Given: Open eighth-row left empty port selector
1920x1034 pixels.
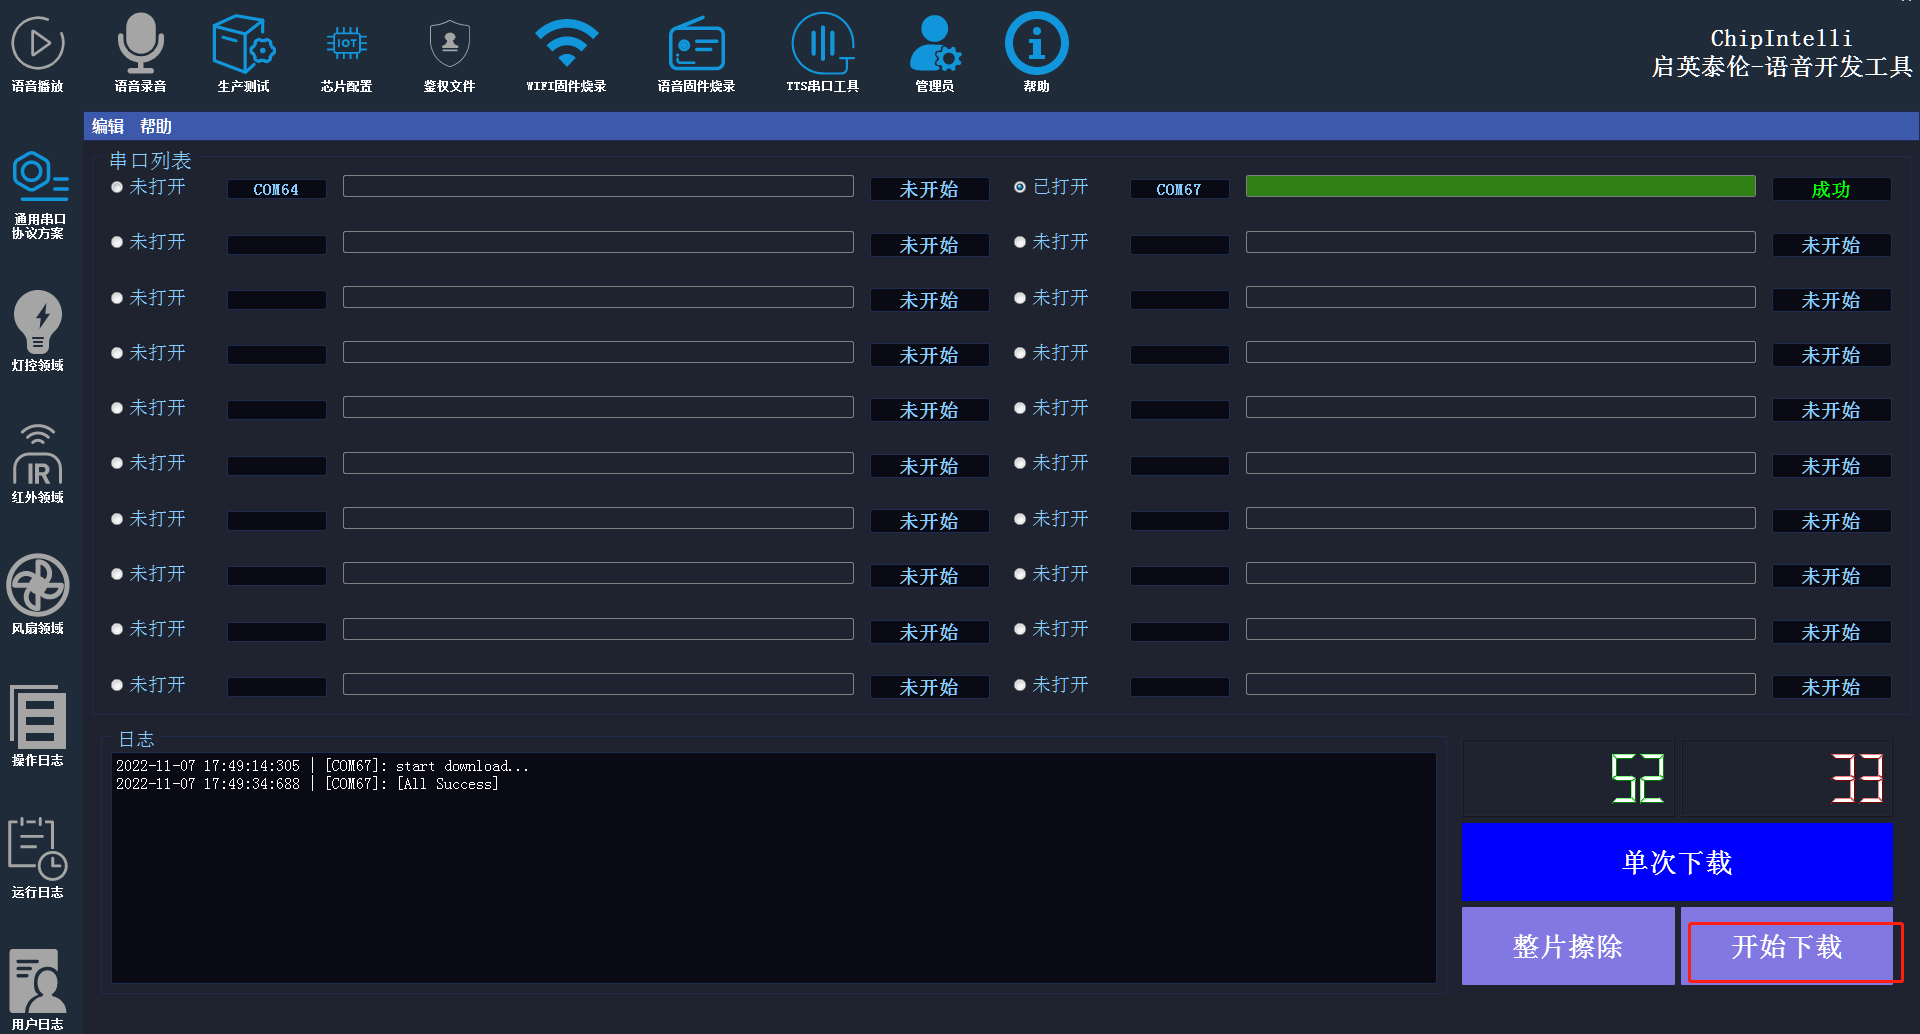Looking at the screenshot, I should pyautogui.click(x=277, y=576).
